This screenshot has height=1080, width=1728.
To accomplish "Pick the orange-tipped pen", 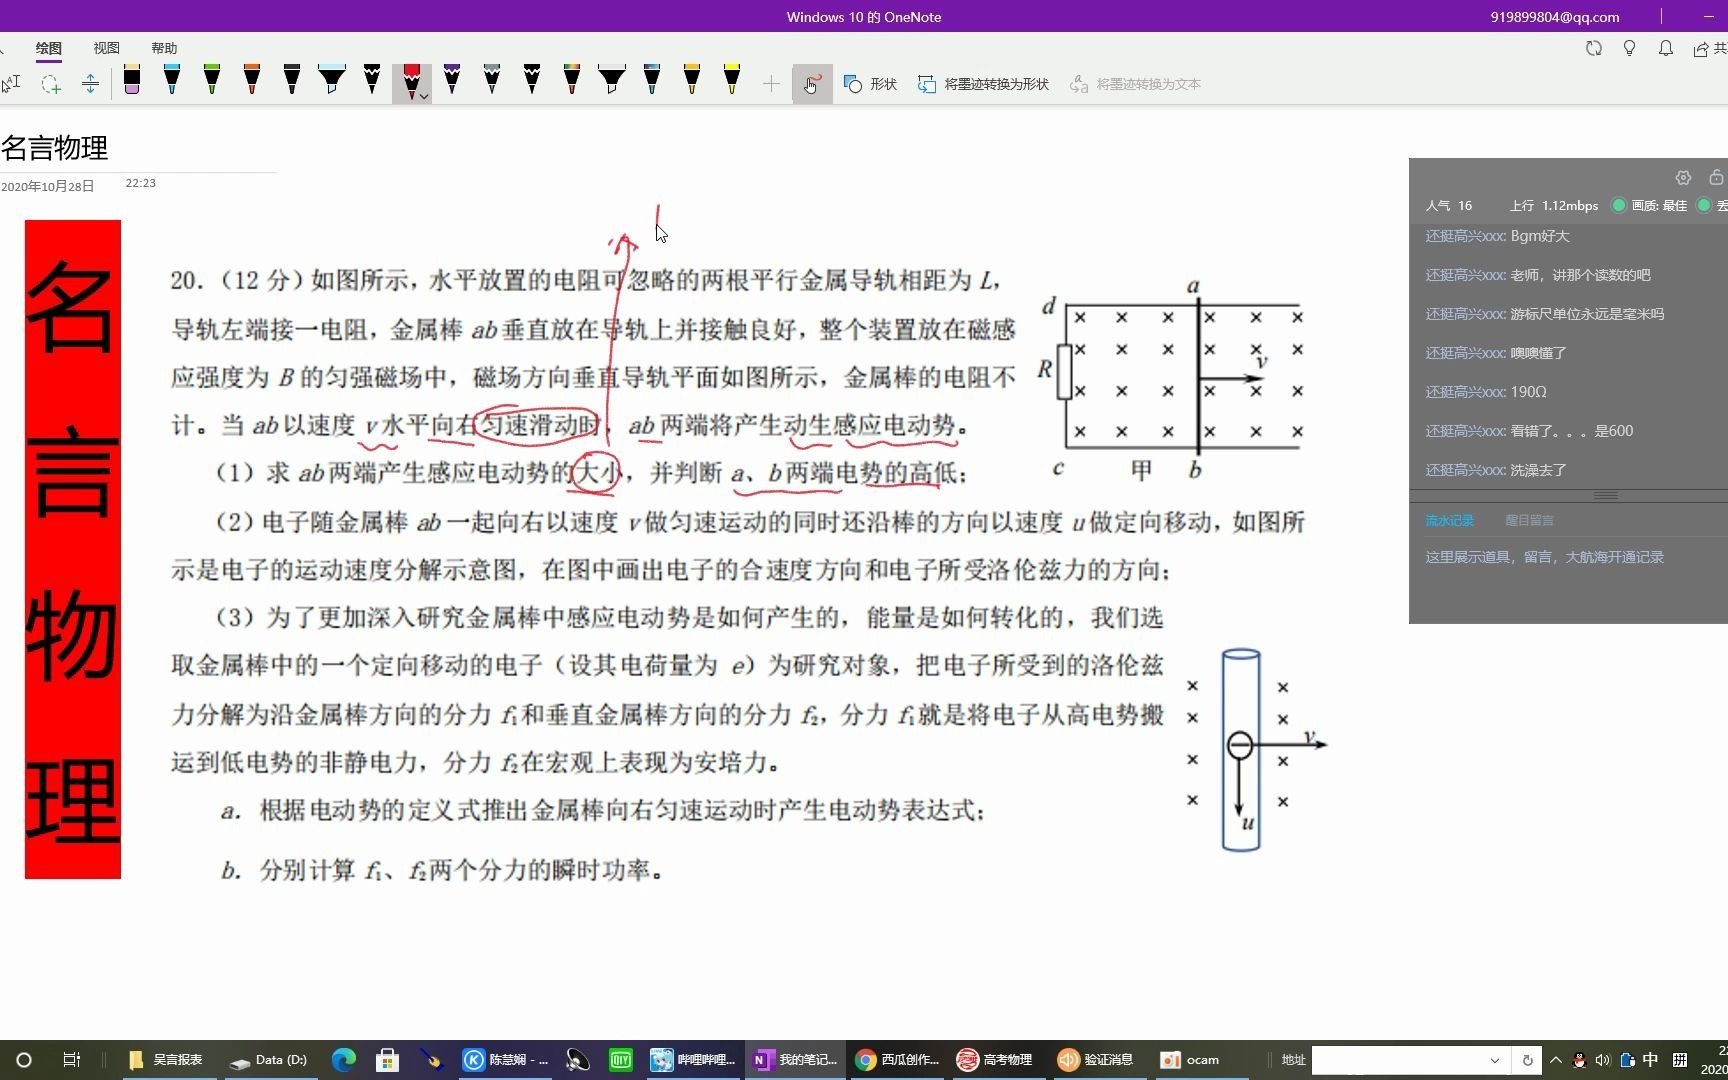I will [252, 81].
